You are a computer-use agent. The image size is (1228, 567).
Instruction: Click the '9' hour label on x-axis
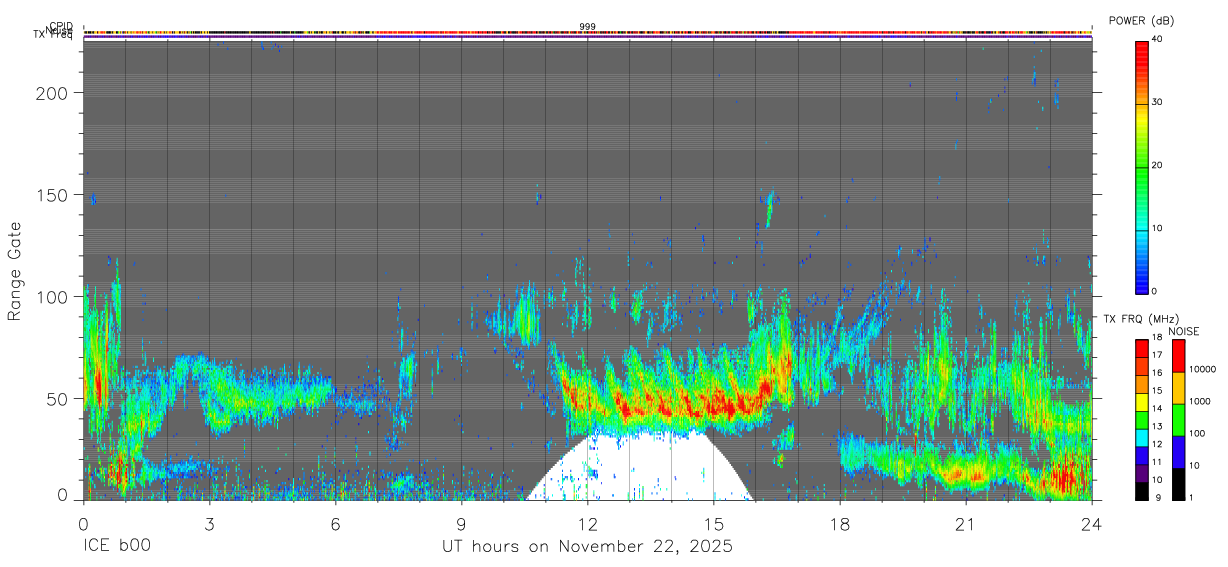[x=461, y=524]
